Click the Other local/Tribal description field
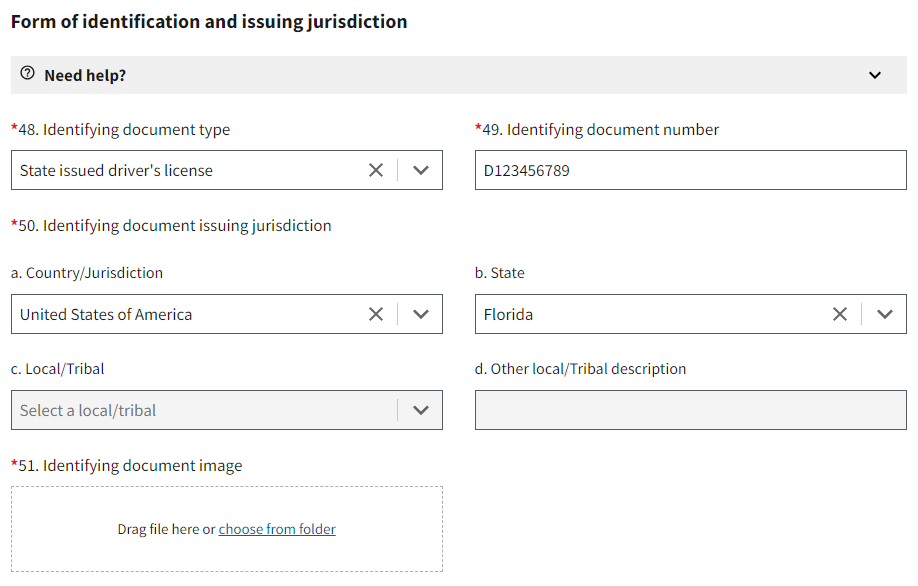This screenshot has height=586, width=918. tap(690, 410)
